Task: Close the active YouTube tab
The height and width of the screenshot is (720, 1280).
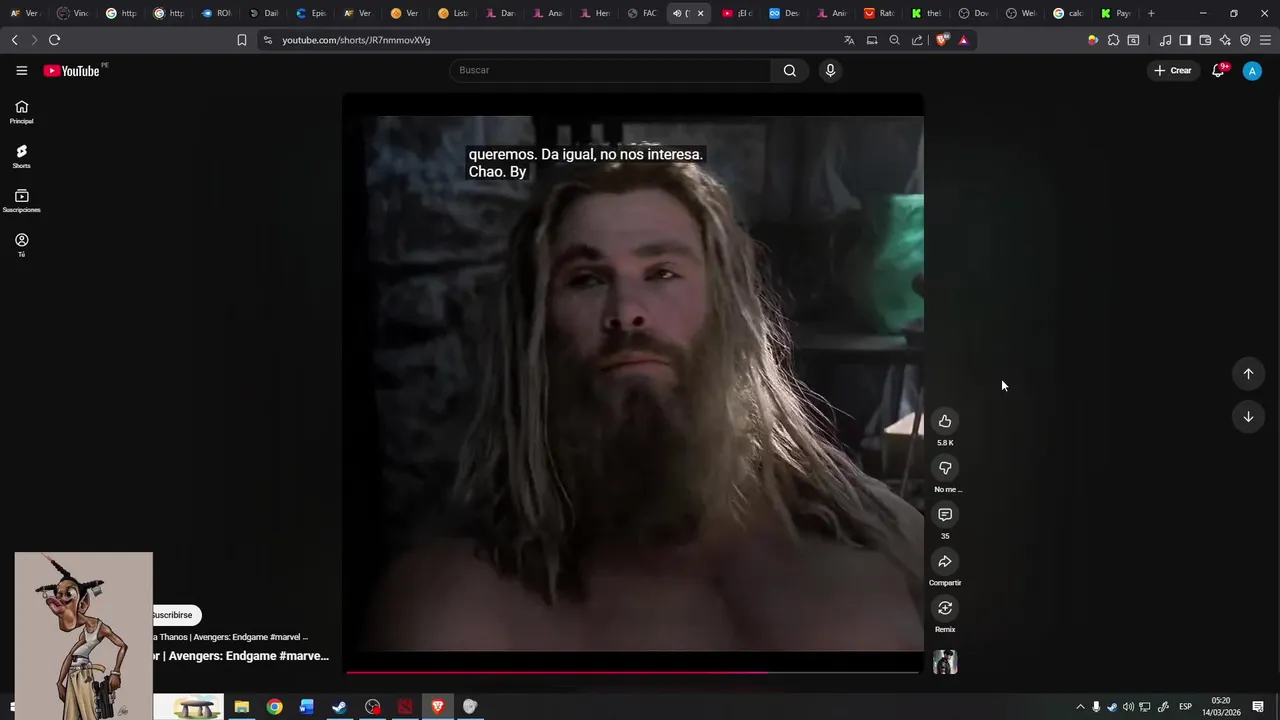Action: point(700,13)
